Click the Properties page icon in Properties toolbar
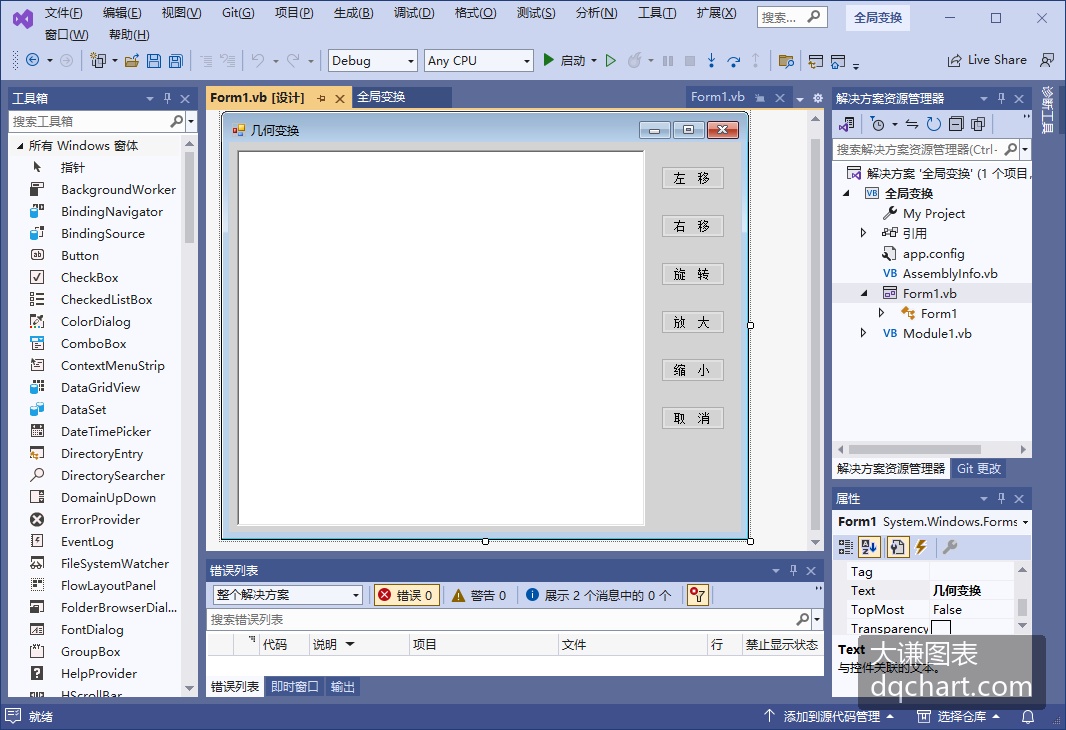The width and height of the screenshot is (1066, 730). click(x=897, y=546)
